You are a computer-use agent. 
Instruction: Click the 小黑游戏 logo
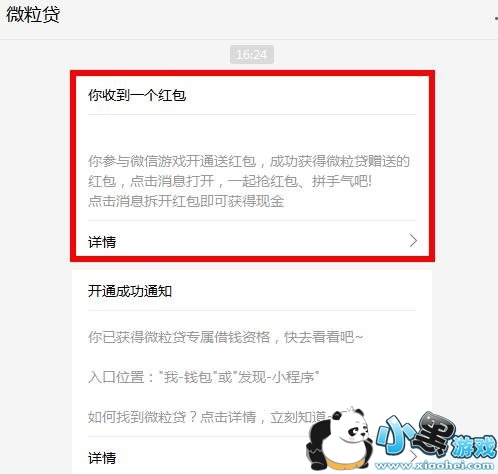436,436
